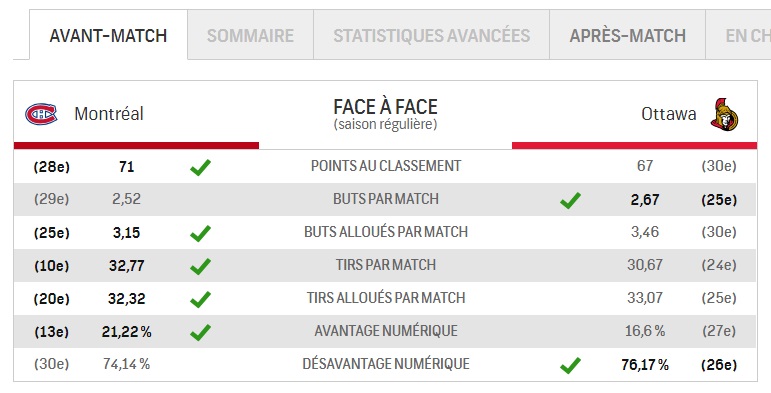Click the Montréal Canadiens logo
Image resolution: width=771 pixels, height=393 pixels.
point(41,114)
